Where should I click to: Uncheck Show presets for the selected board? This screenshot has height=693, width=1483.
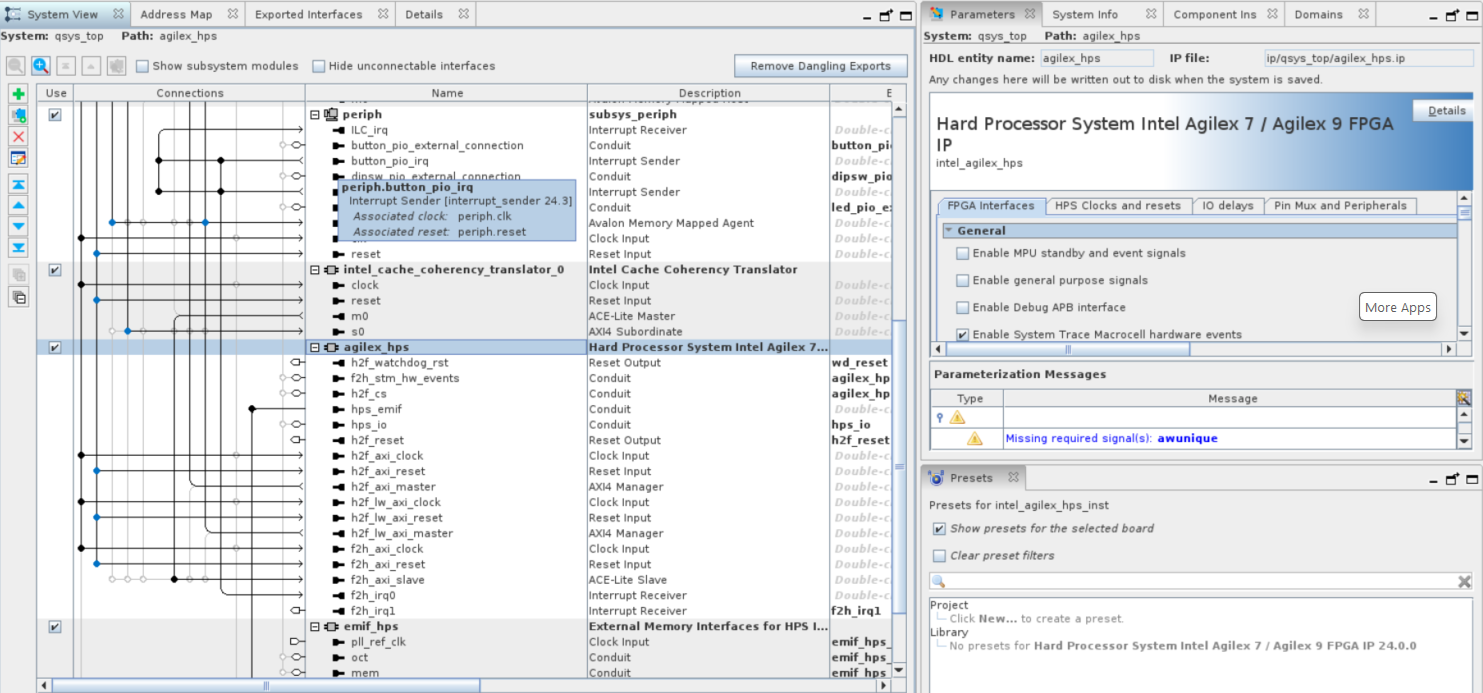pyautogui.click(x=939, y=529)
